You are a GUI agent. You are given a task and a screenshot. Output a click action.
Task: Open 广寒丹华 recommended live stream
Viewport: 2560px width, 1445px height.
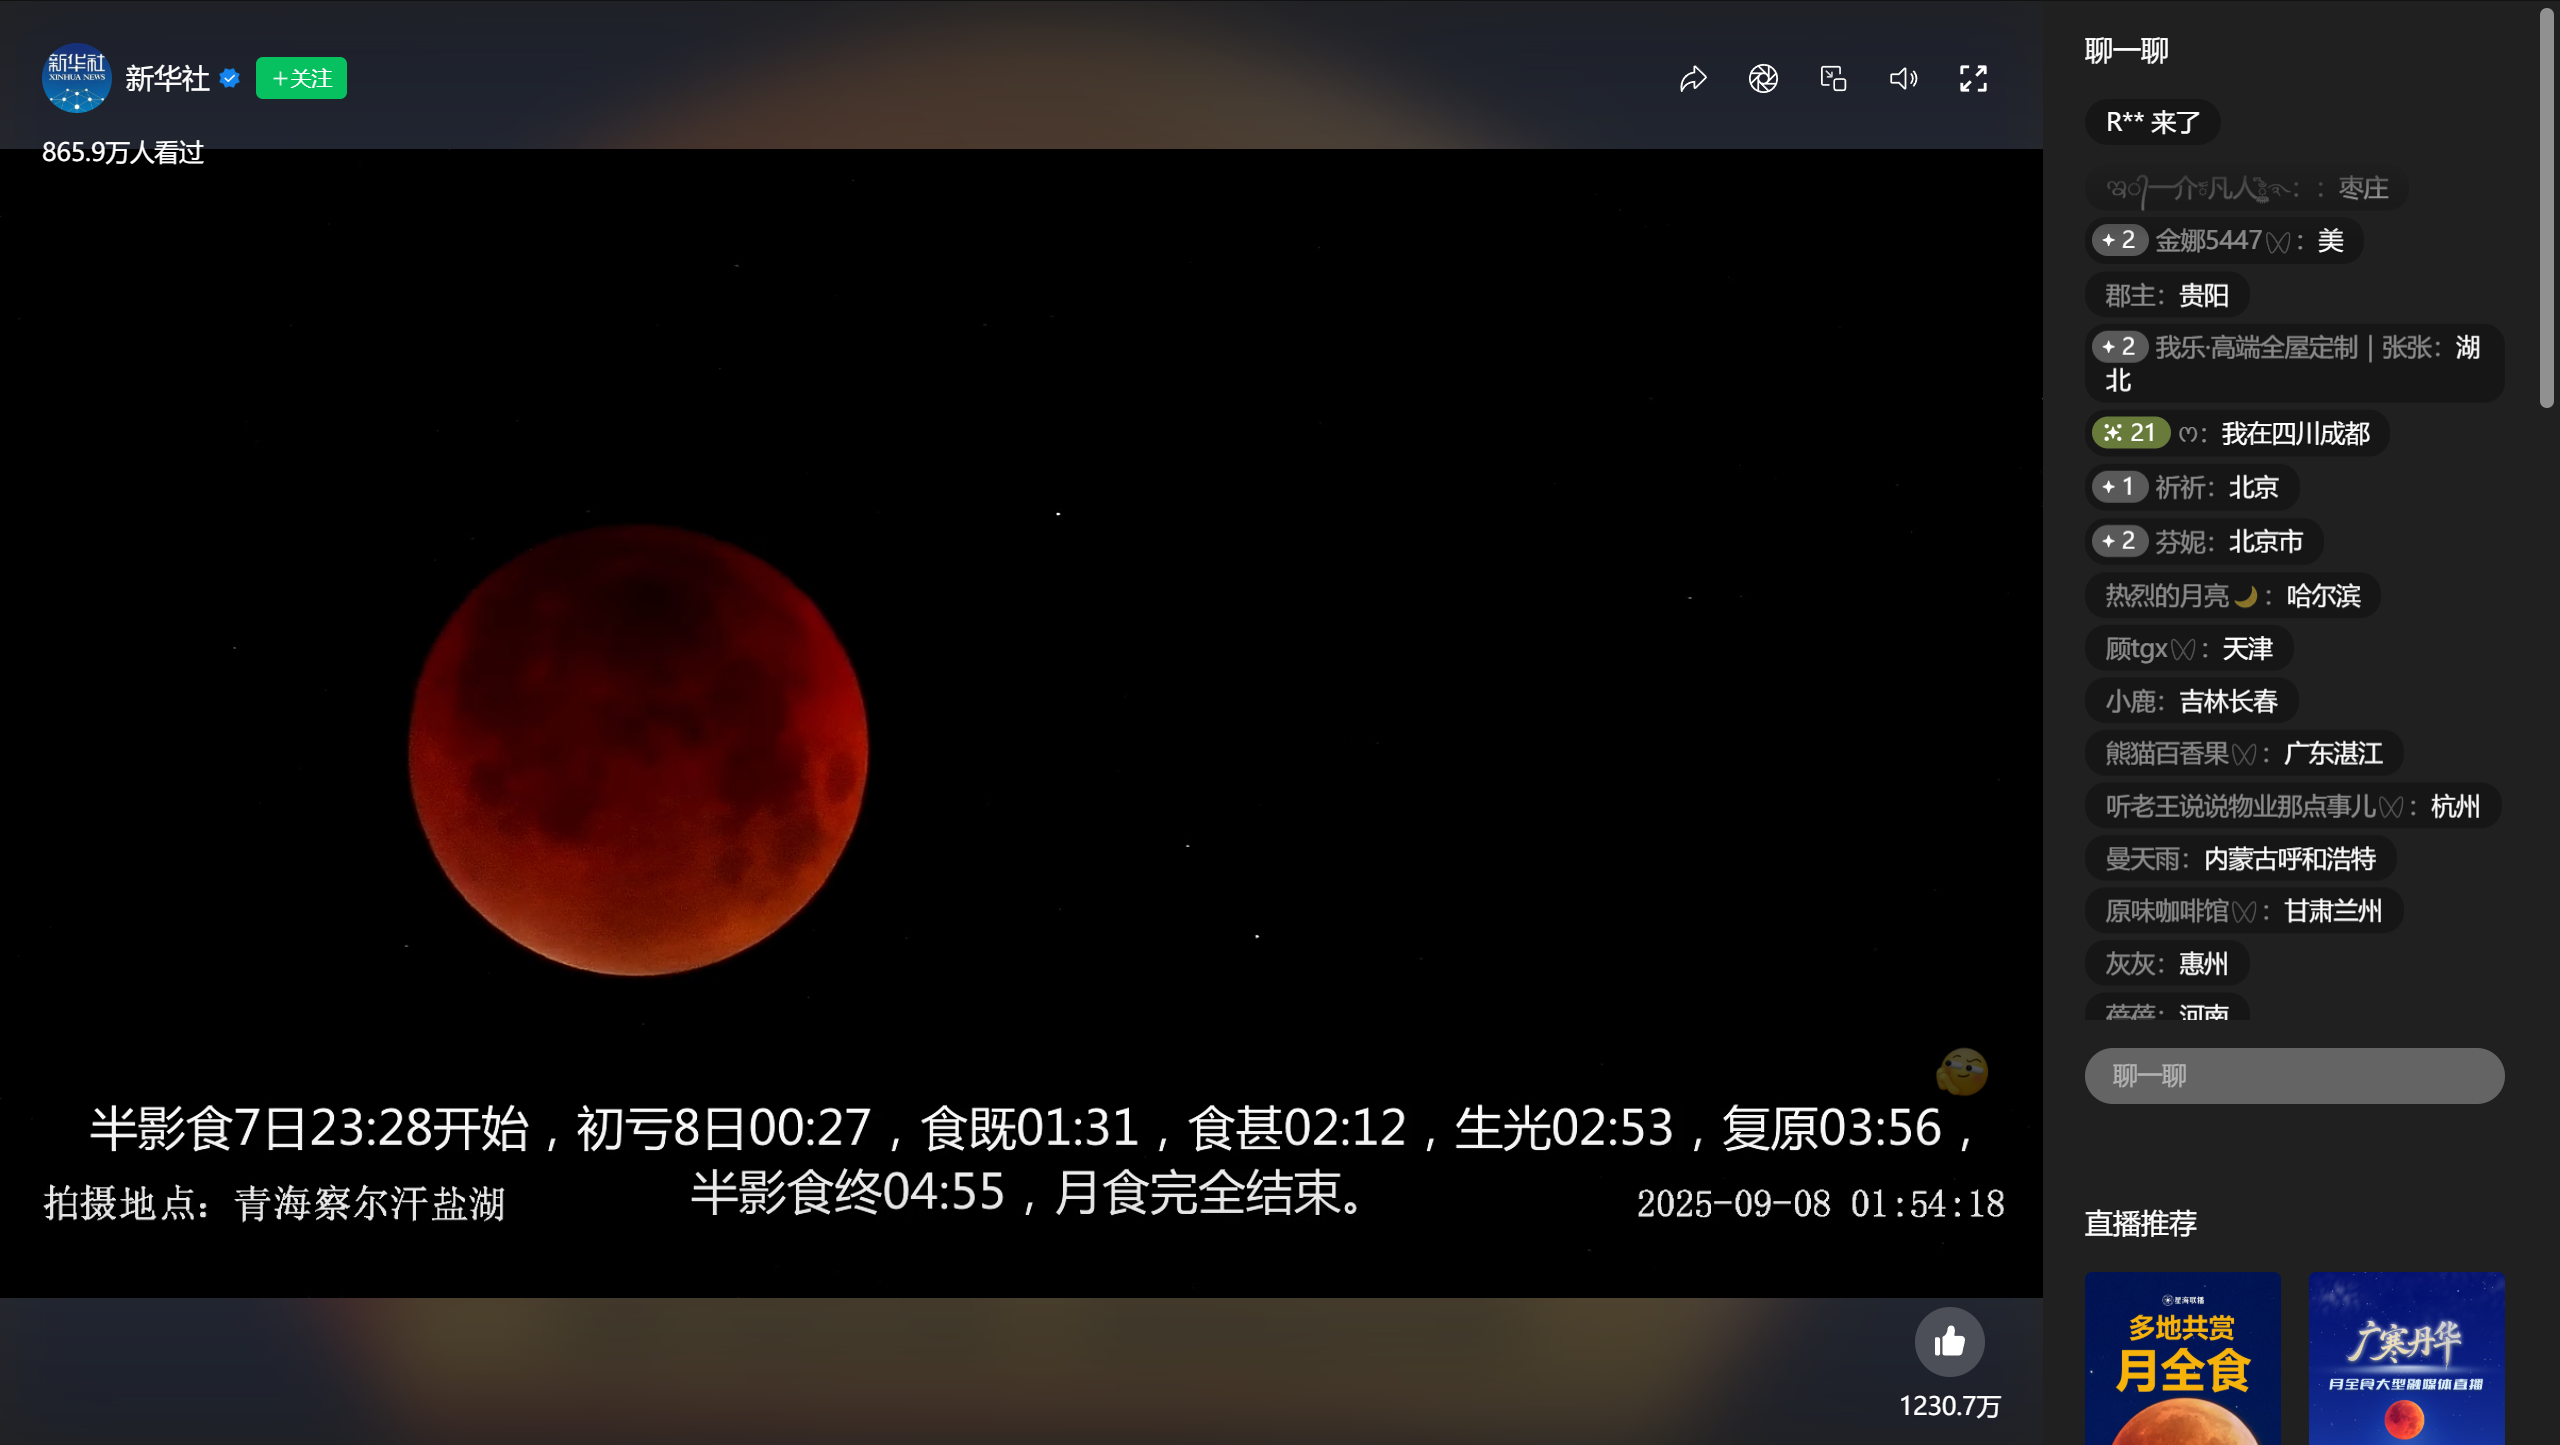2406,1358
